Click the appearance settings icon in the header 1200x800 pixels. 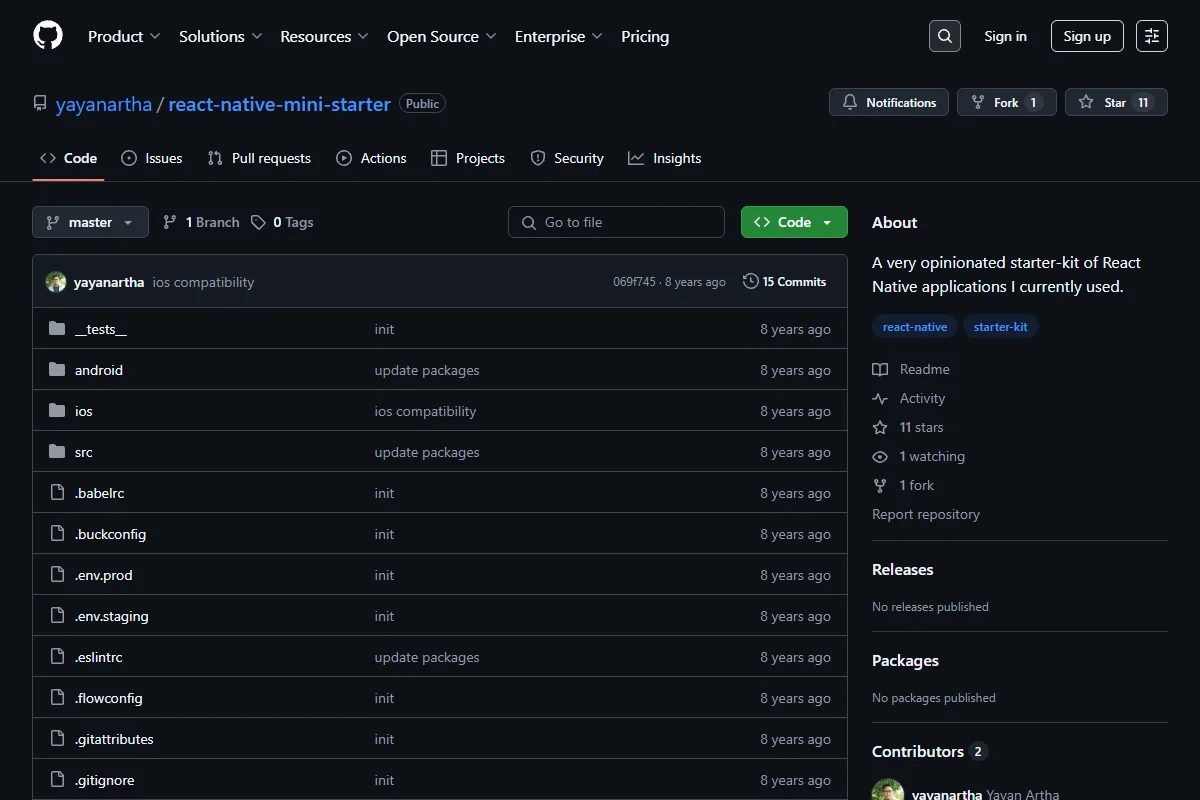click(x=1152, y=36)
